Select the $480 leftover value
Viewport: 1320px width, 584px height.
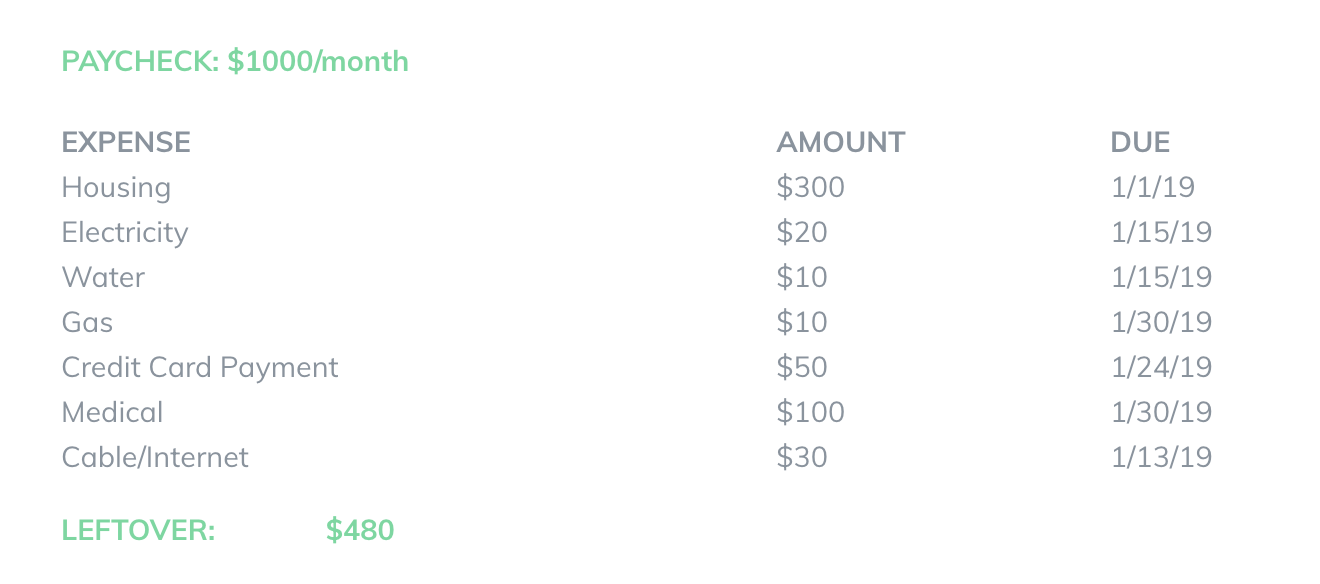(x=360, y=530)
